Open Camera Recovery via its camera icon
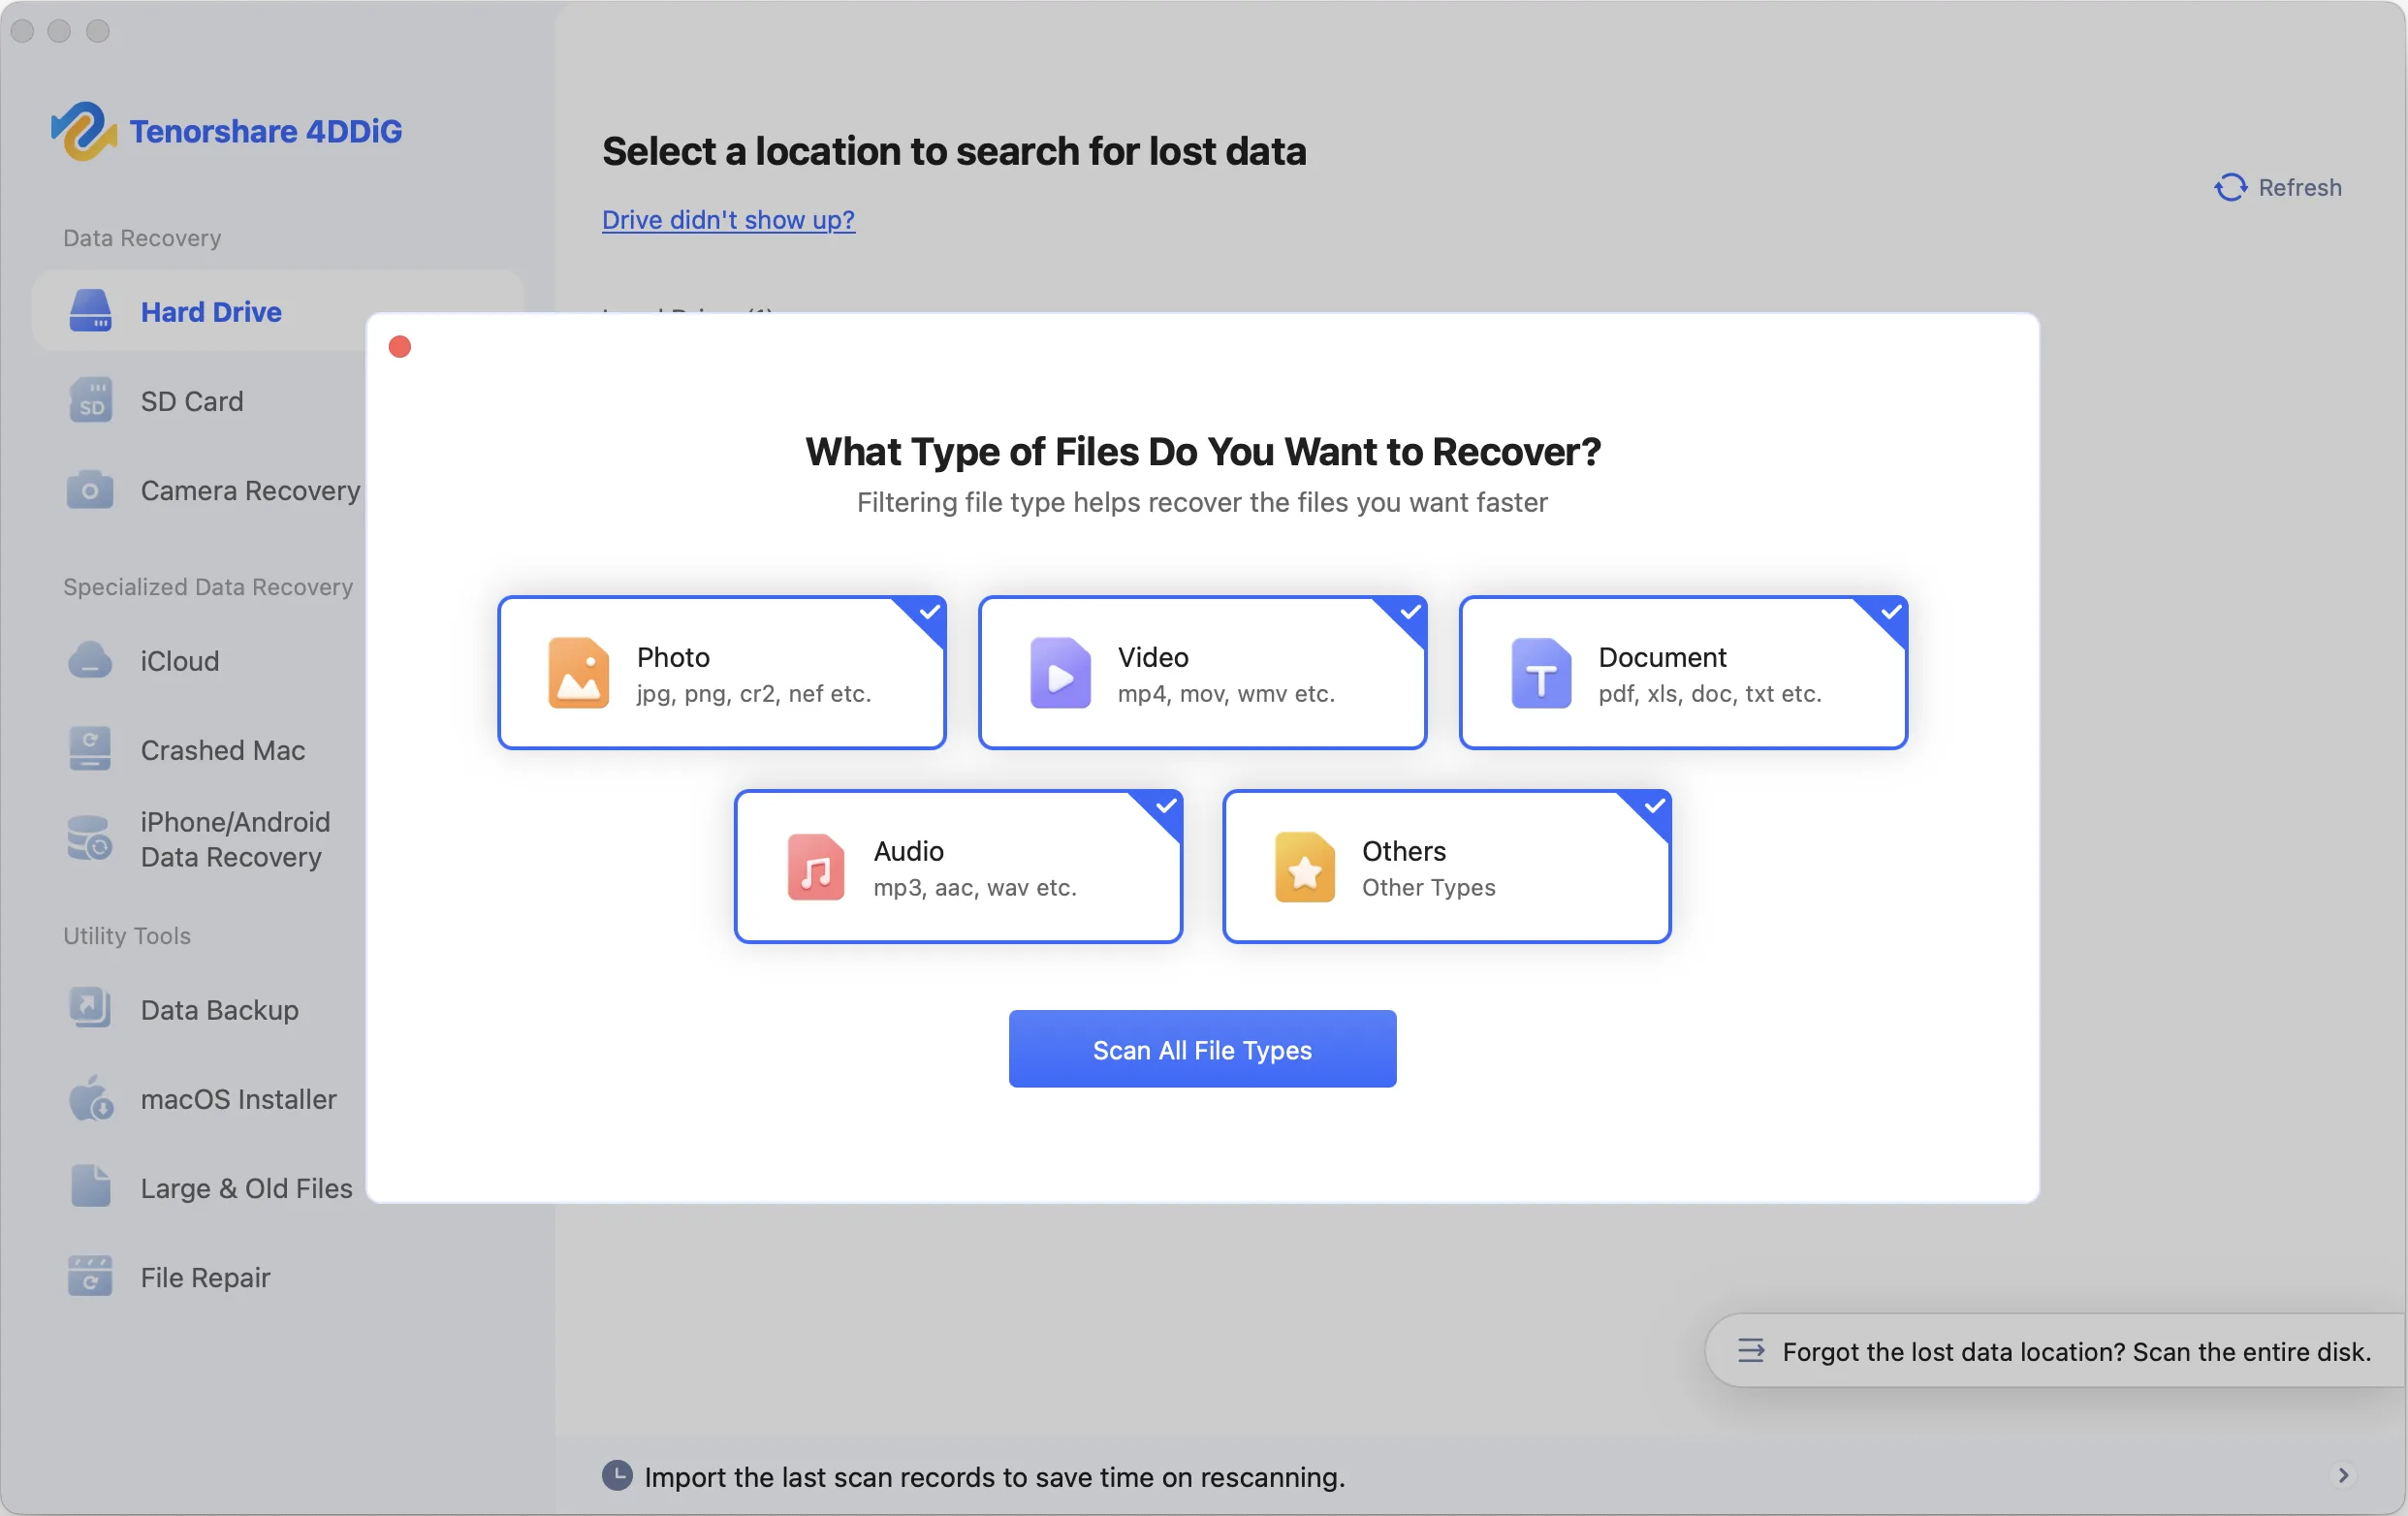2408x1516 pixels. 90,490
